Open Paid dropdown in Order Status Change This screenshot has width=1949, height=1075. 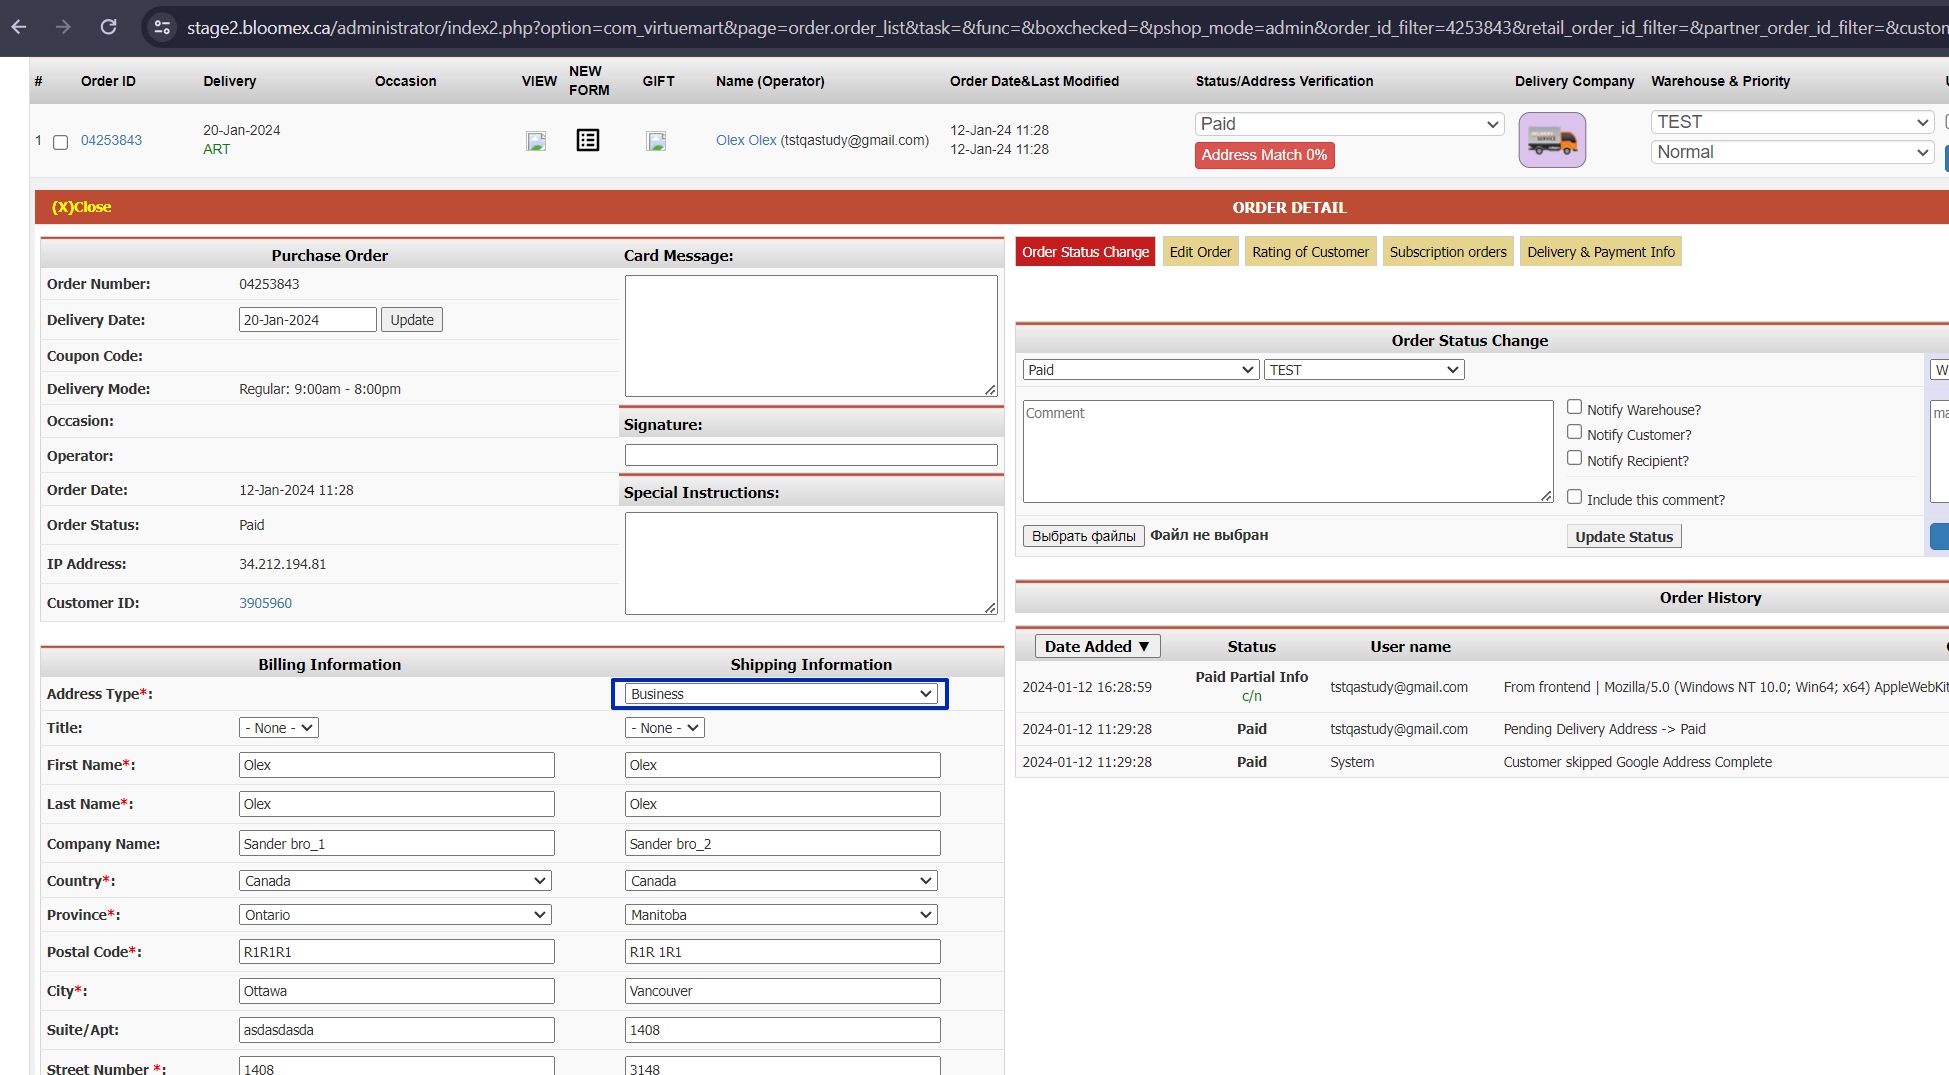[x=1140, y=370]
